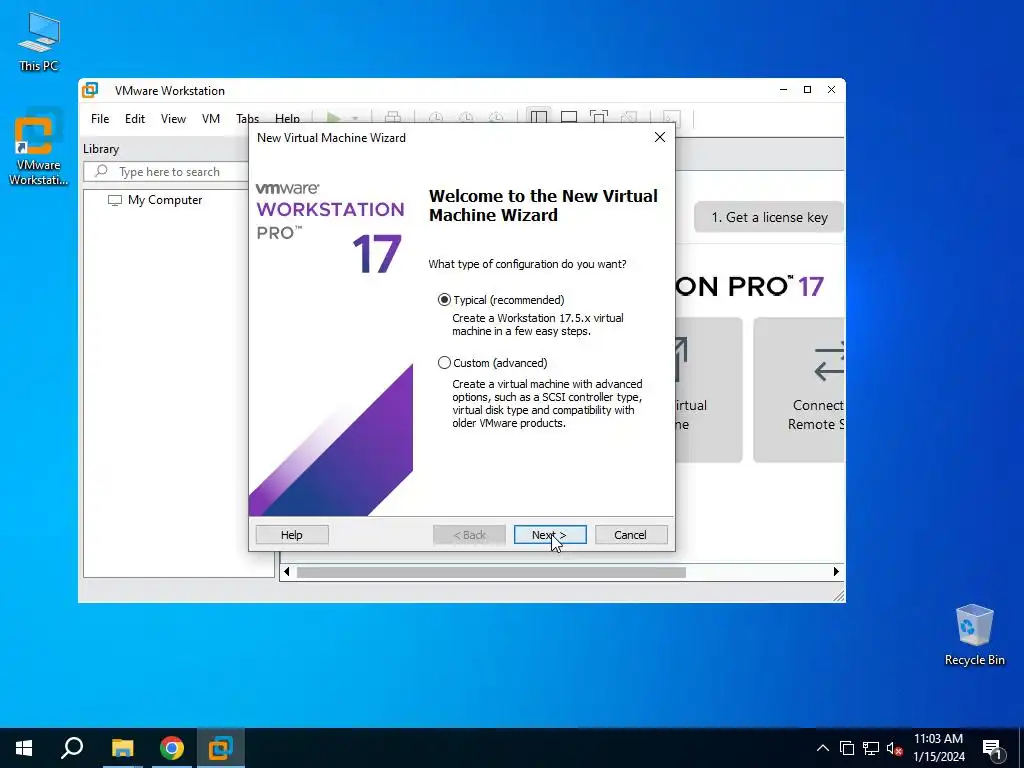The image size is (1024, 768).
Task: Open the notification center icon
Action: [992, 749]
